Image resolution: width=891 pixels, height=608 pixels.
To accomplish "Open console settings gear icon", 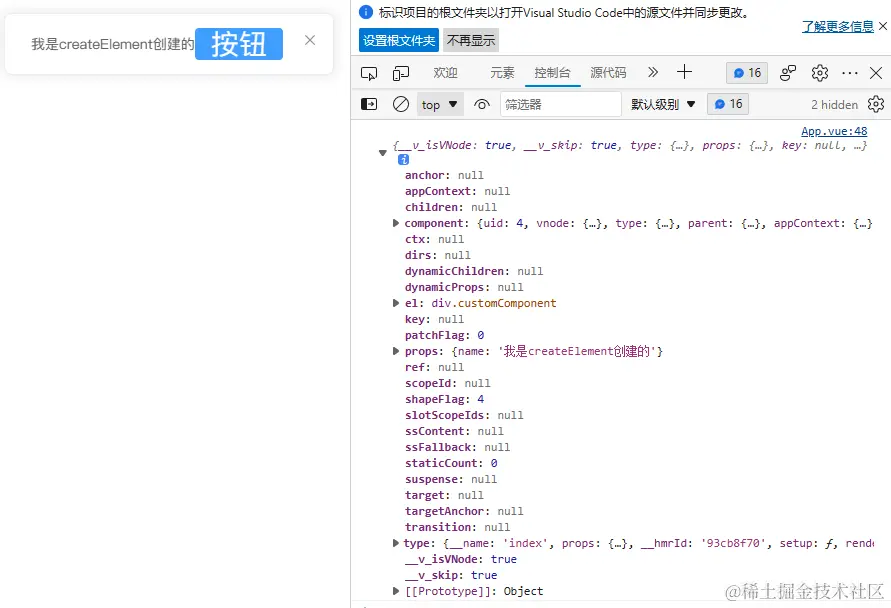I will click(876, 105).
